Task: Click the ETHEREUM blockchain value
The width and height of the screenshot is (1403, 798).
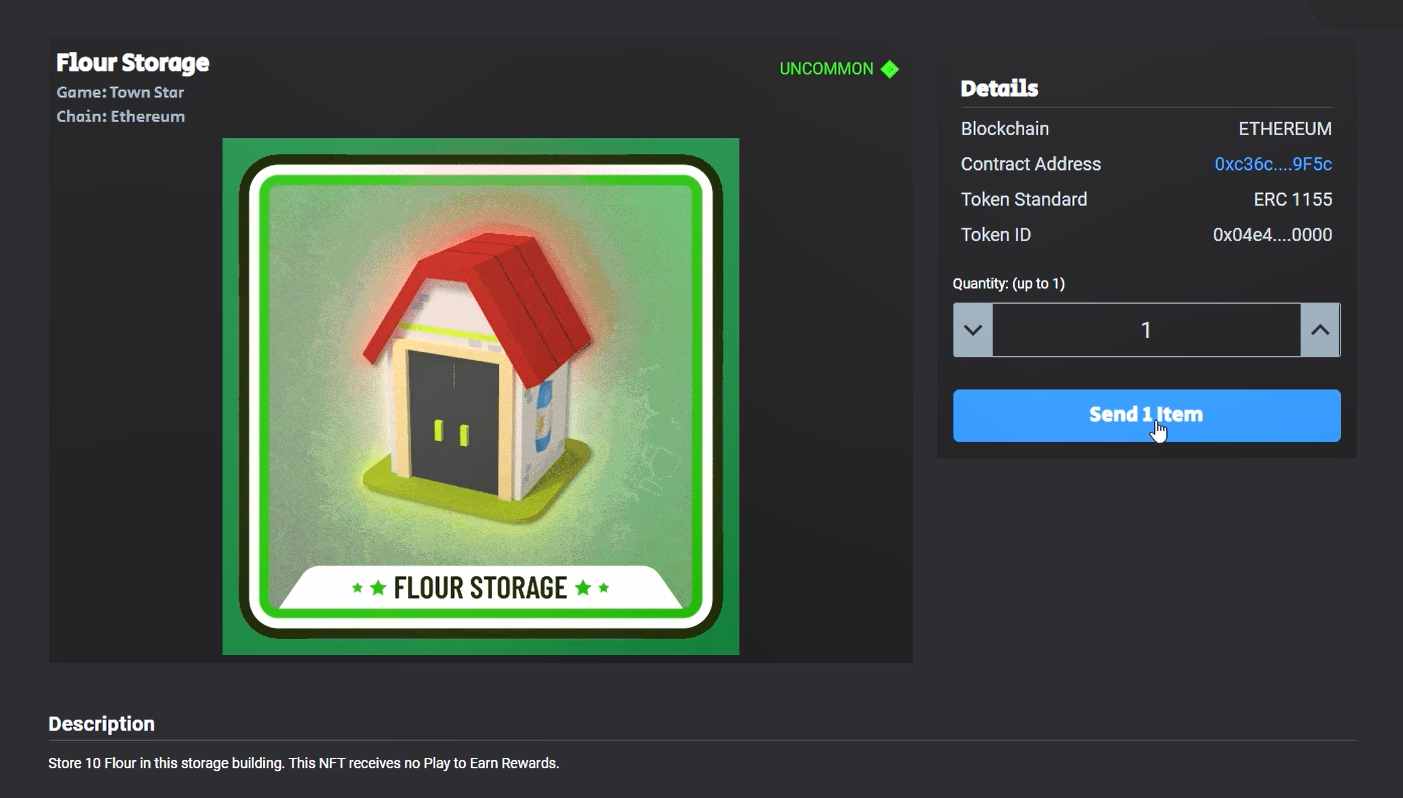Action: click(x=1285, y=129)
